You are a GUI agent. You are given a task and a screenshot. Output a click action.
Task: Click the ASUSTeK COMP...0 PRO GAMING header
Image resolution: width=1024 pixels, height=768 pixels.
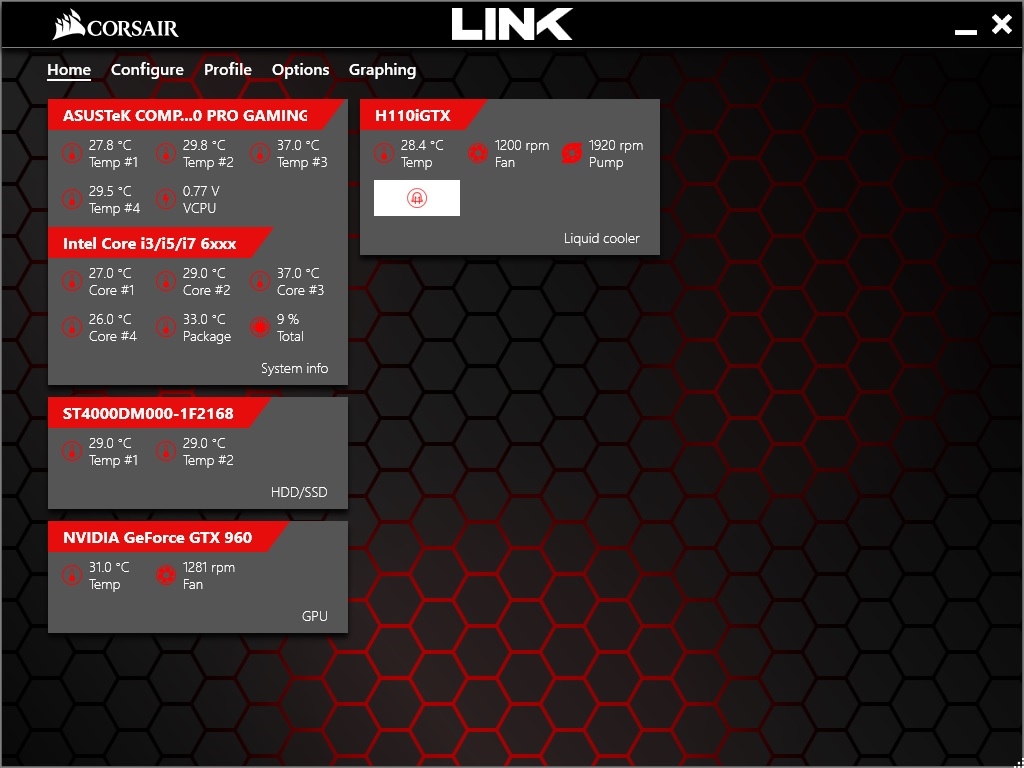(195, 116)
